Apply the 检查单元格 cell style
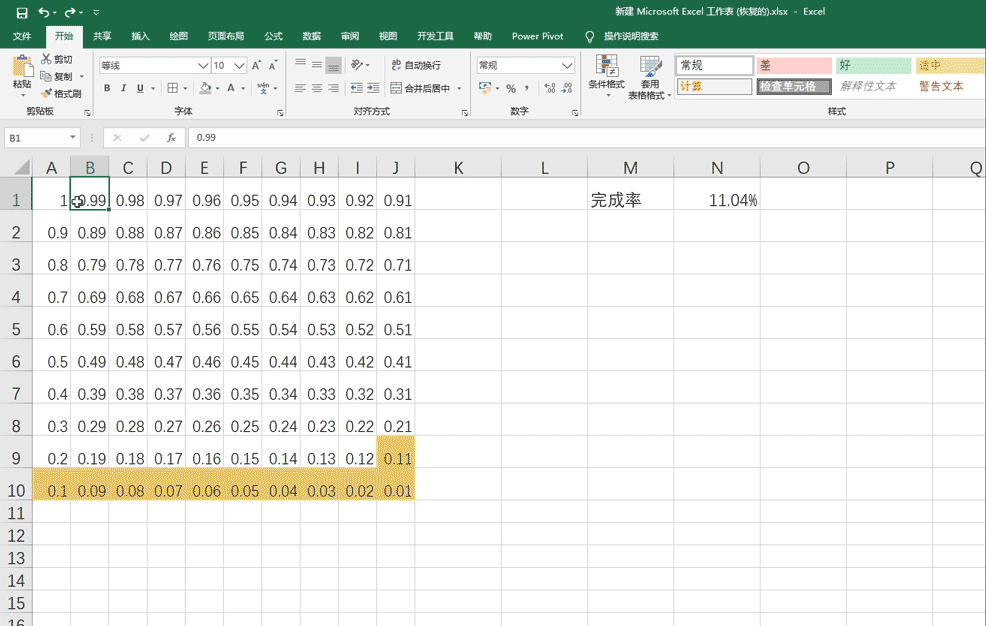The width and height of the screenshot is (986, 626). [x=794, y=86]
